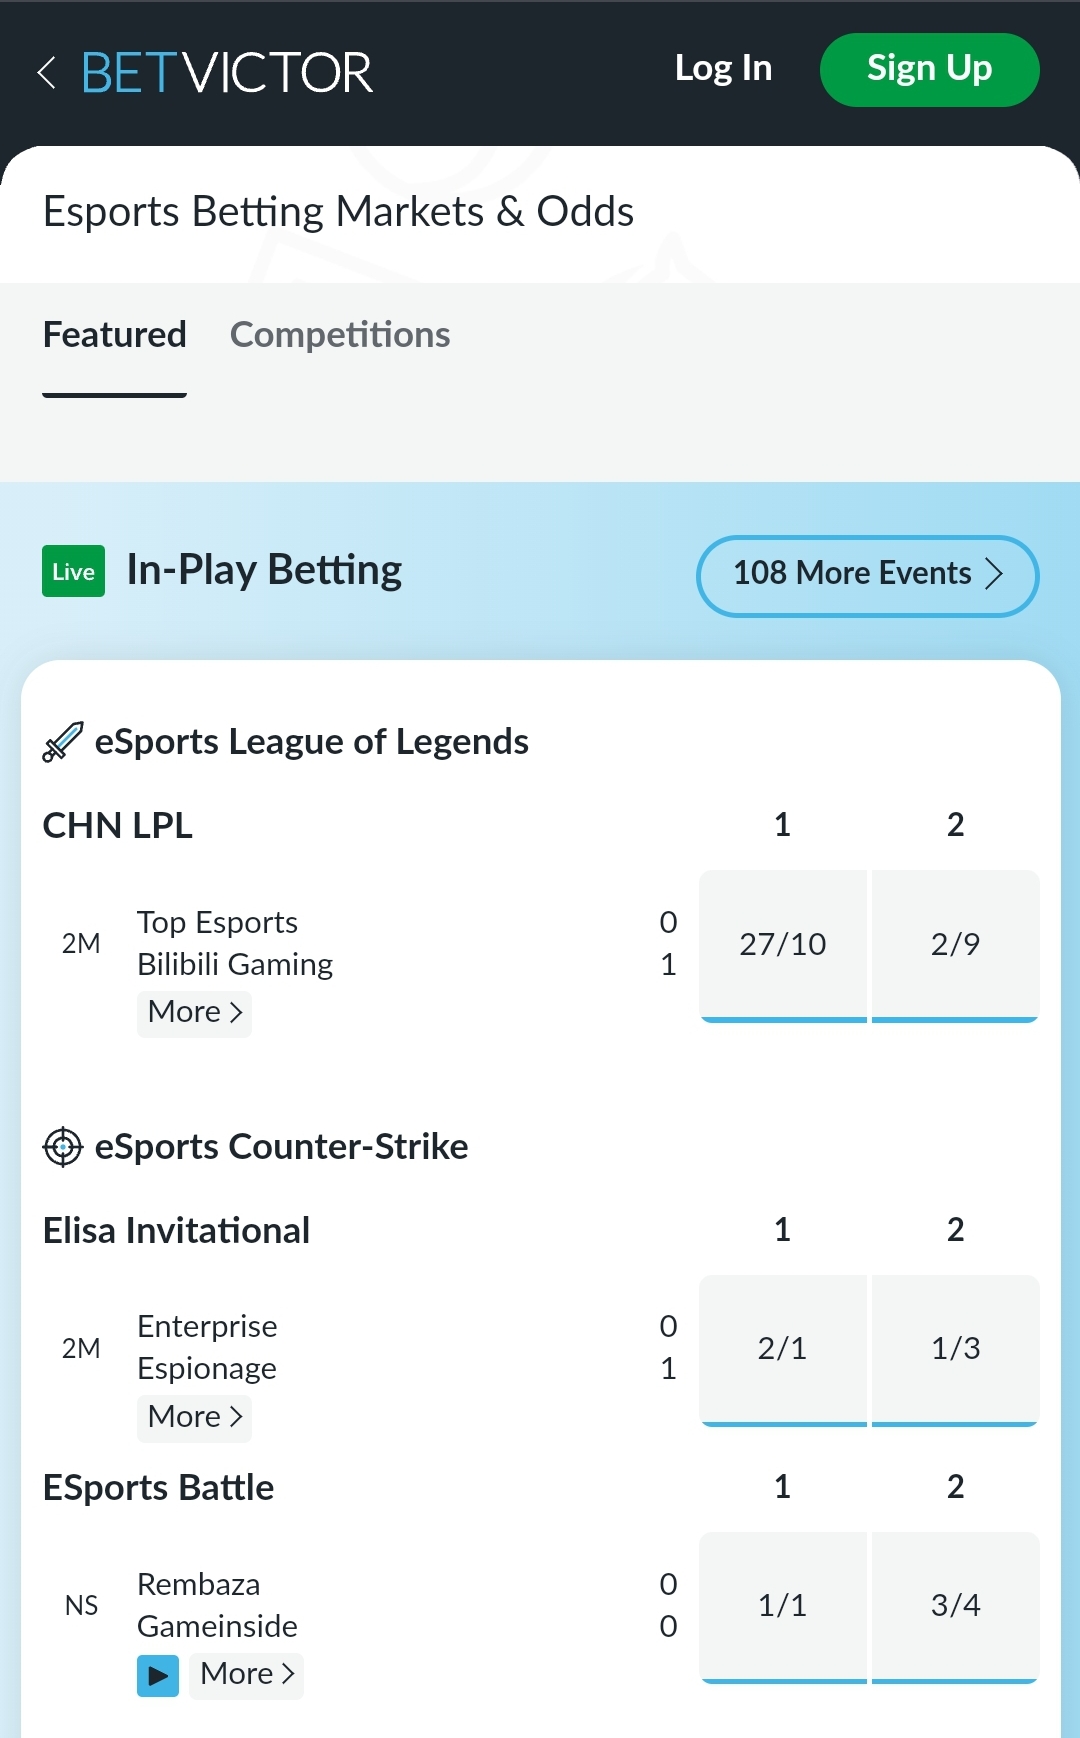Select the 2/1 odds for Enterprise
The height and width of the screenshot is (1738, 1080).
click(783, 1349)
